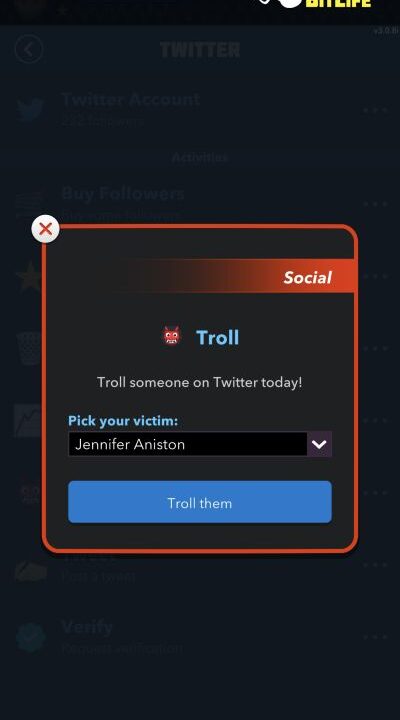Open the Twitter Account row
The image size is (400, 720).
pos(200,110)
